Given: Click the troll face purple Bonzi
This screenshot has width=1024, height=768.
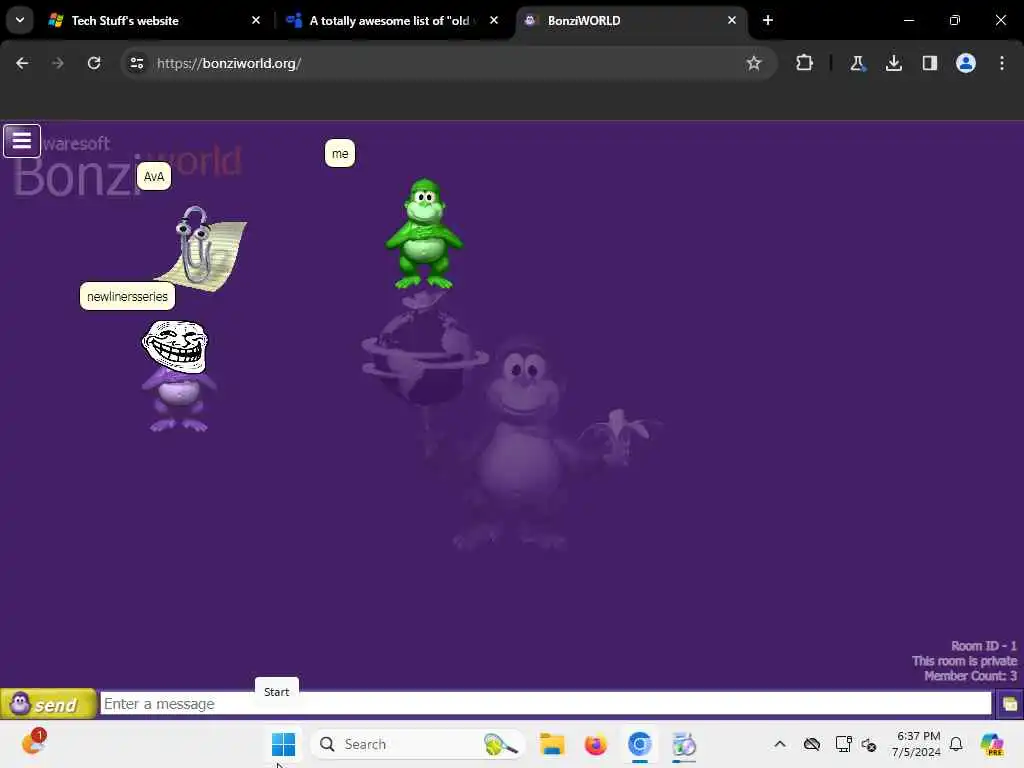Looking at the screenshot, I should (x=178, y=376).
